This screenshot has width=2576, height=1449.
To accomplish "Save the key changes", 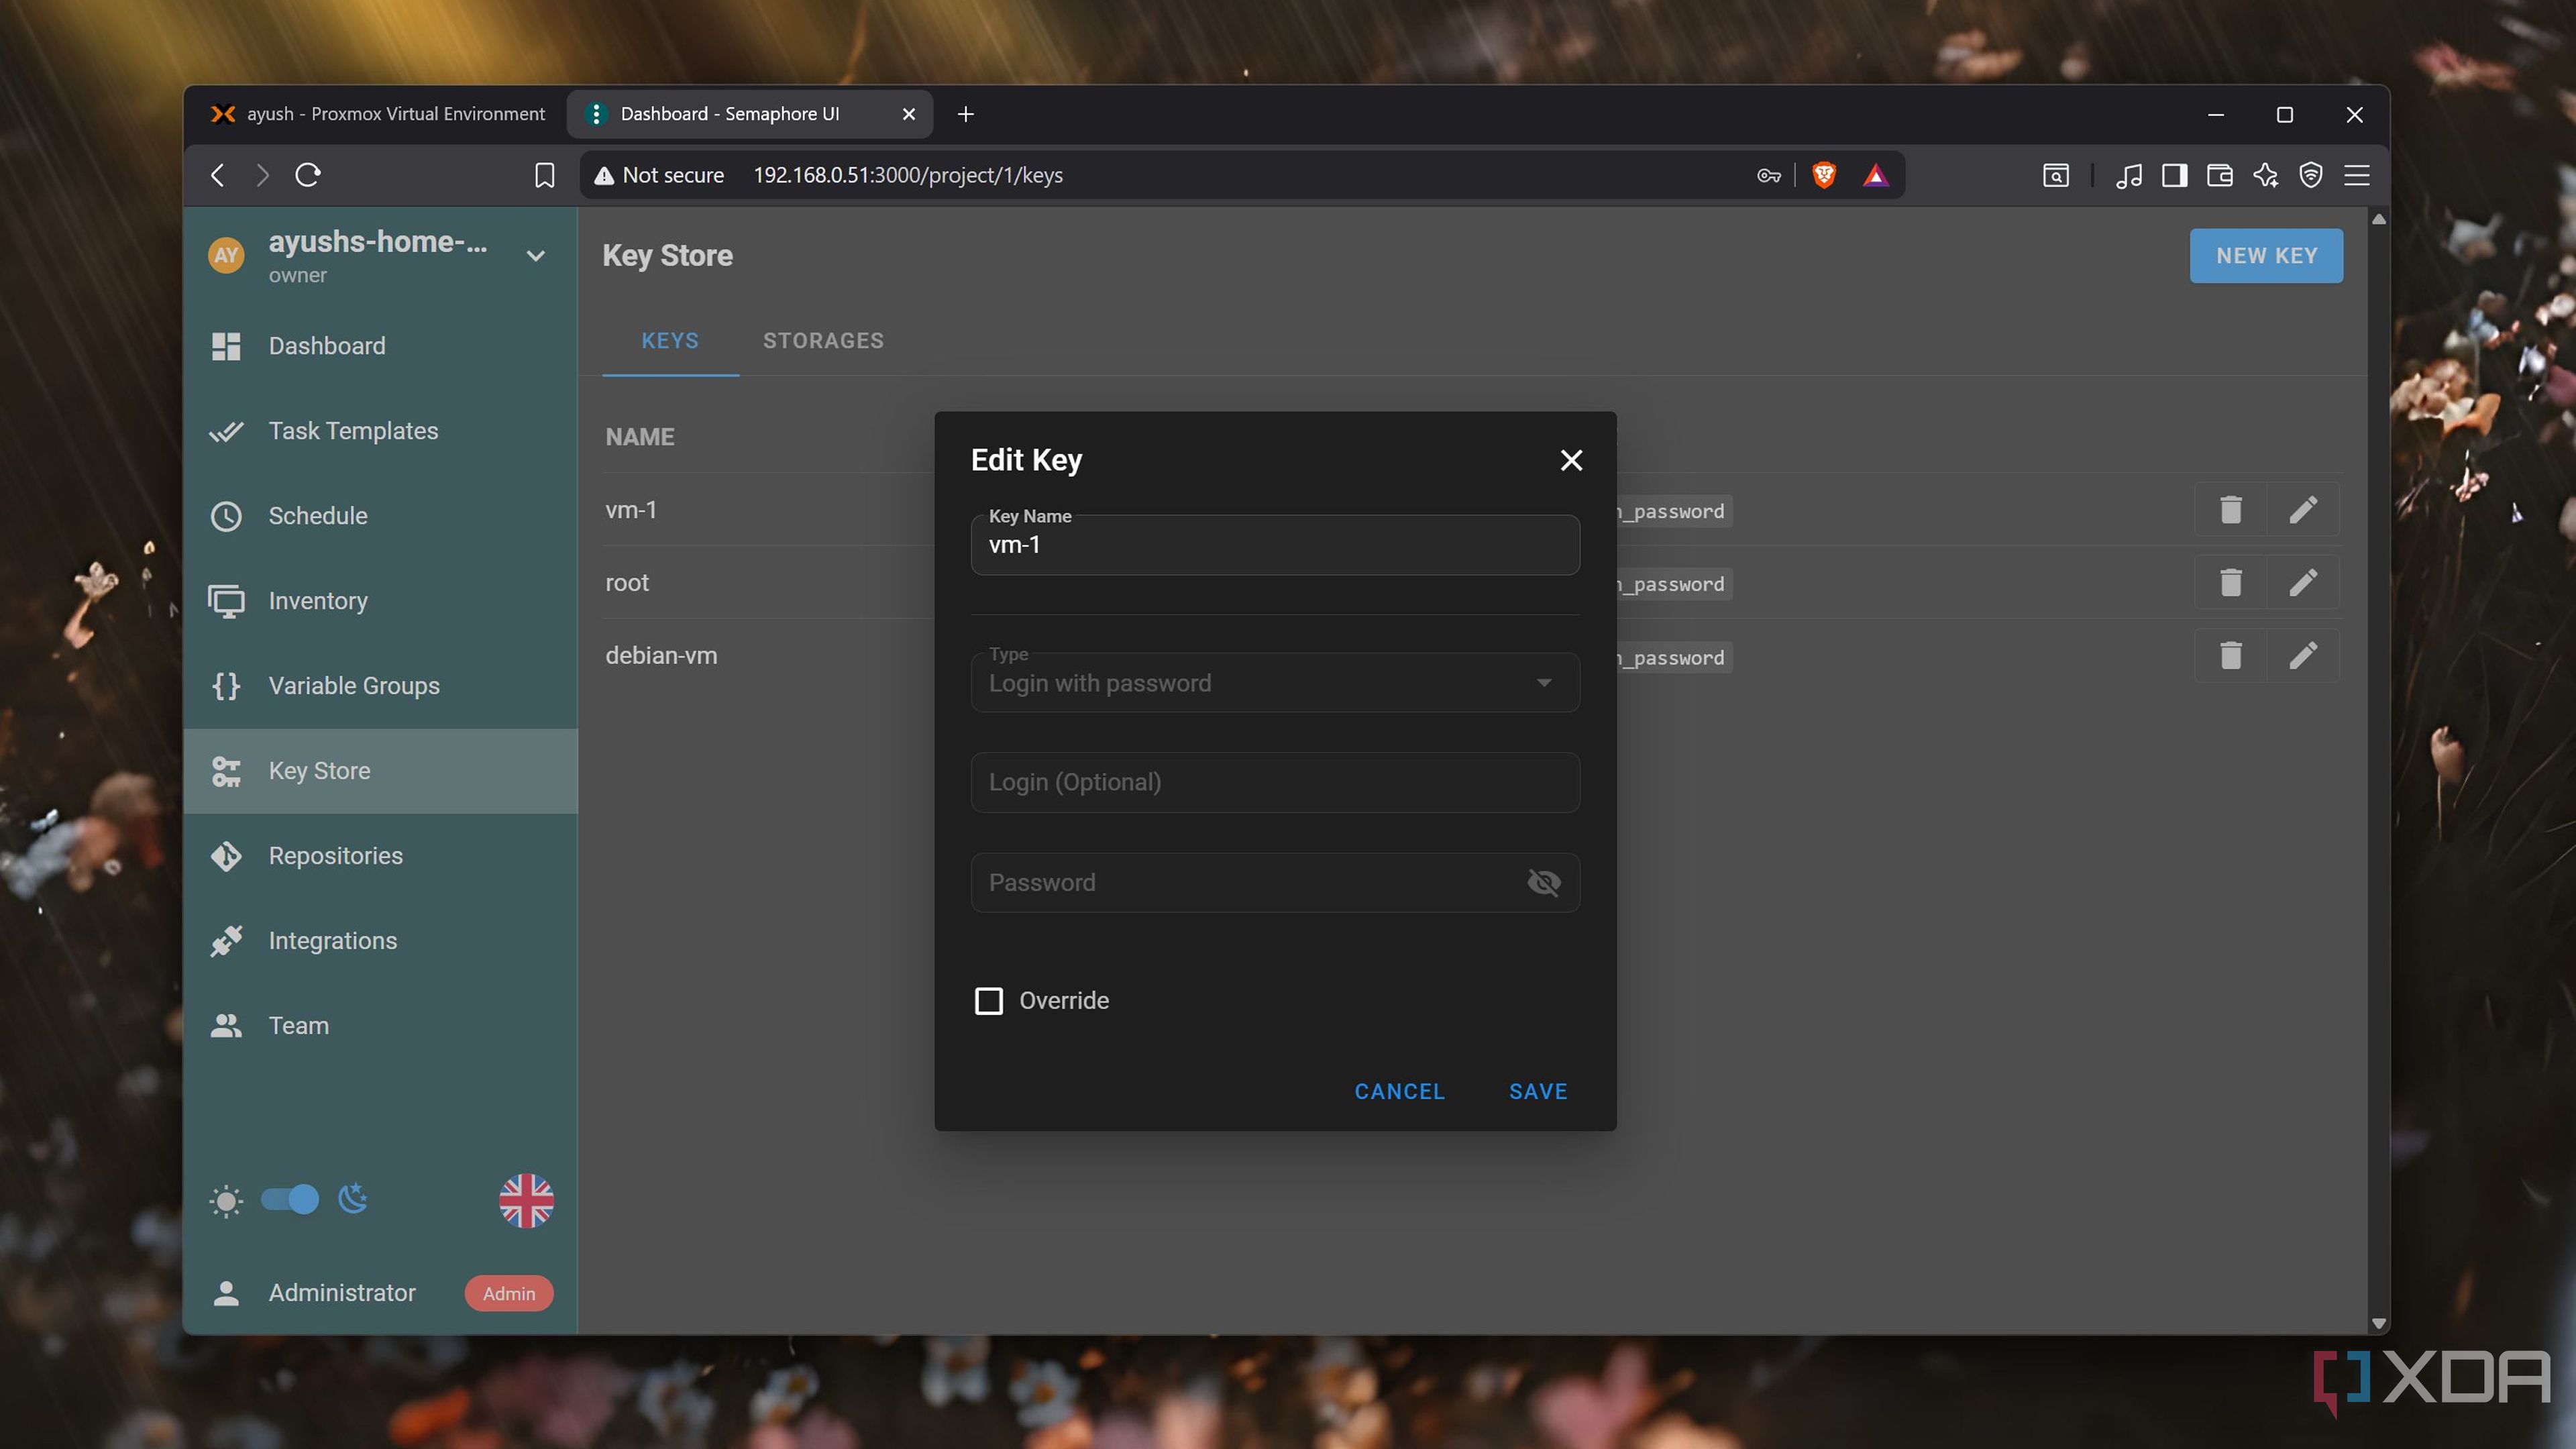I will (1538, 1091).
